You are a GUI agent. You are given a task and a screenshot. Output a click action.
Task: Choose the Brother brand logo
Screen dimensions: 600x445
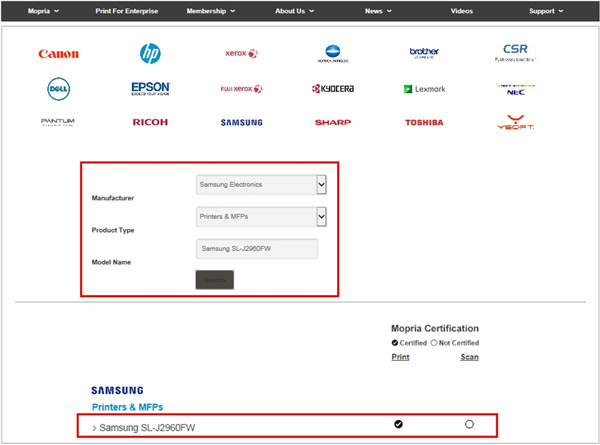point(424,53)
